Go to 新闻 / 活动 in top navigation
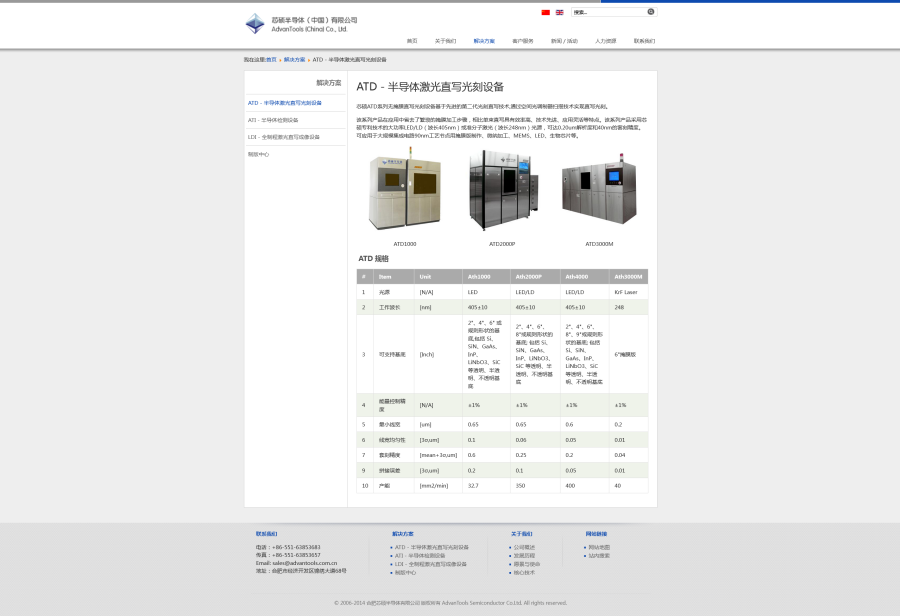The width and height of the screenshot is (900, 616). click(564, 41)
